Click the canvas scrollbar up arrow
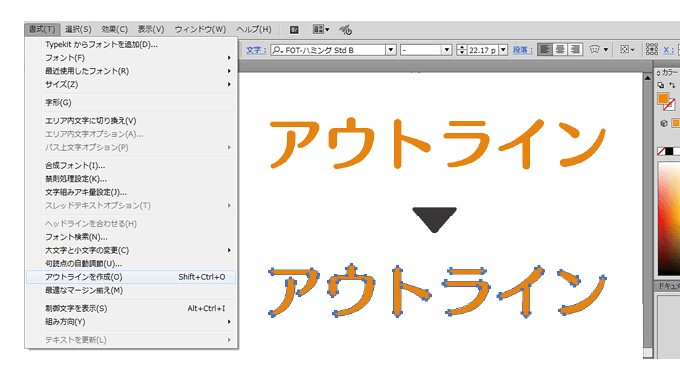This screenshot has width=680, height=370. coord(647,78)
